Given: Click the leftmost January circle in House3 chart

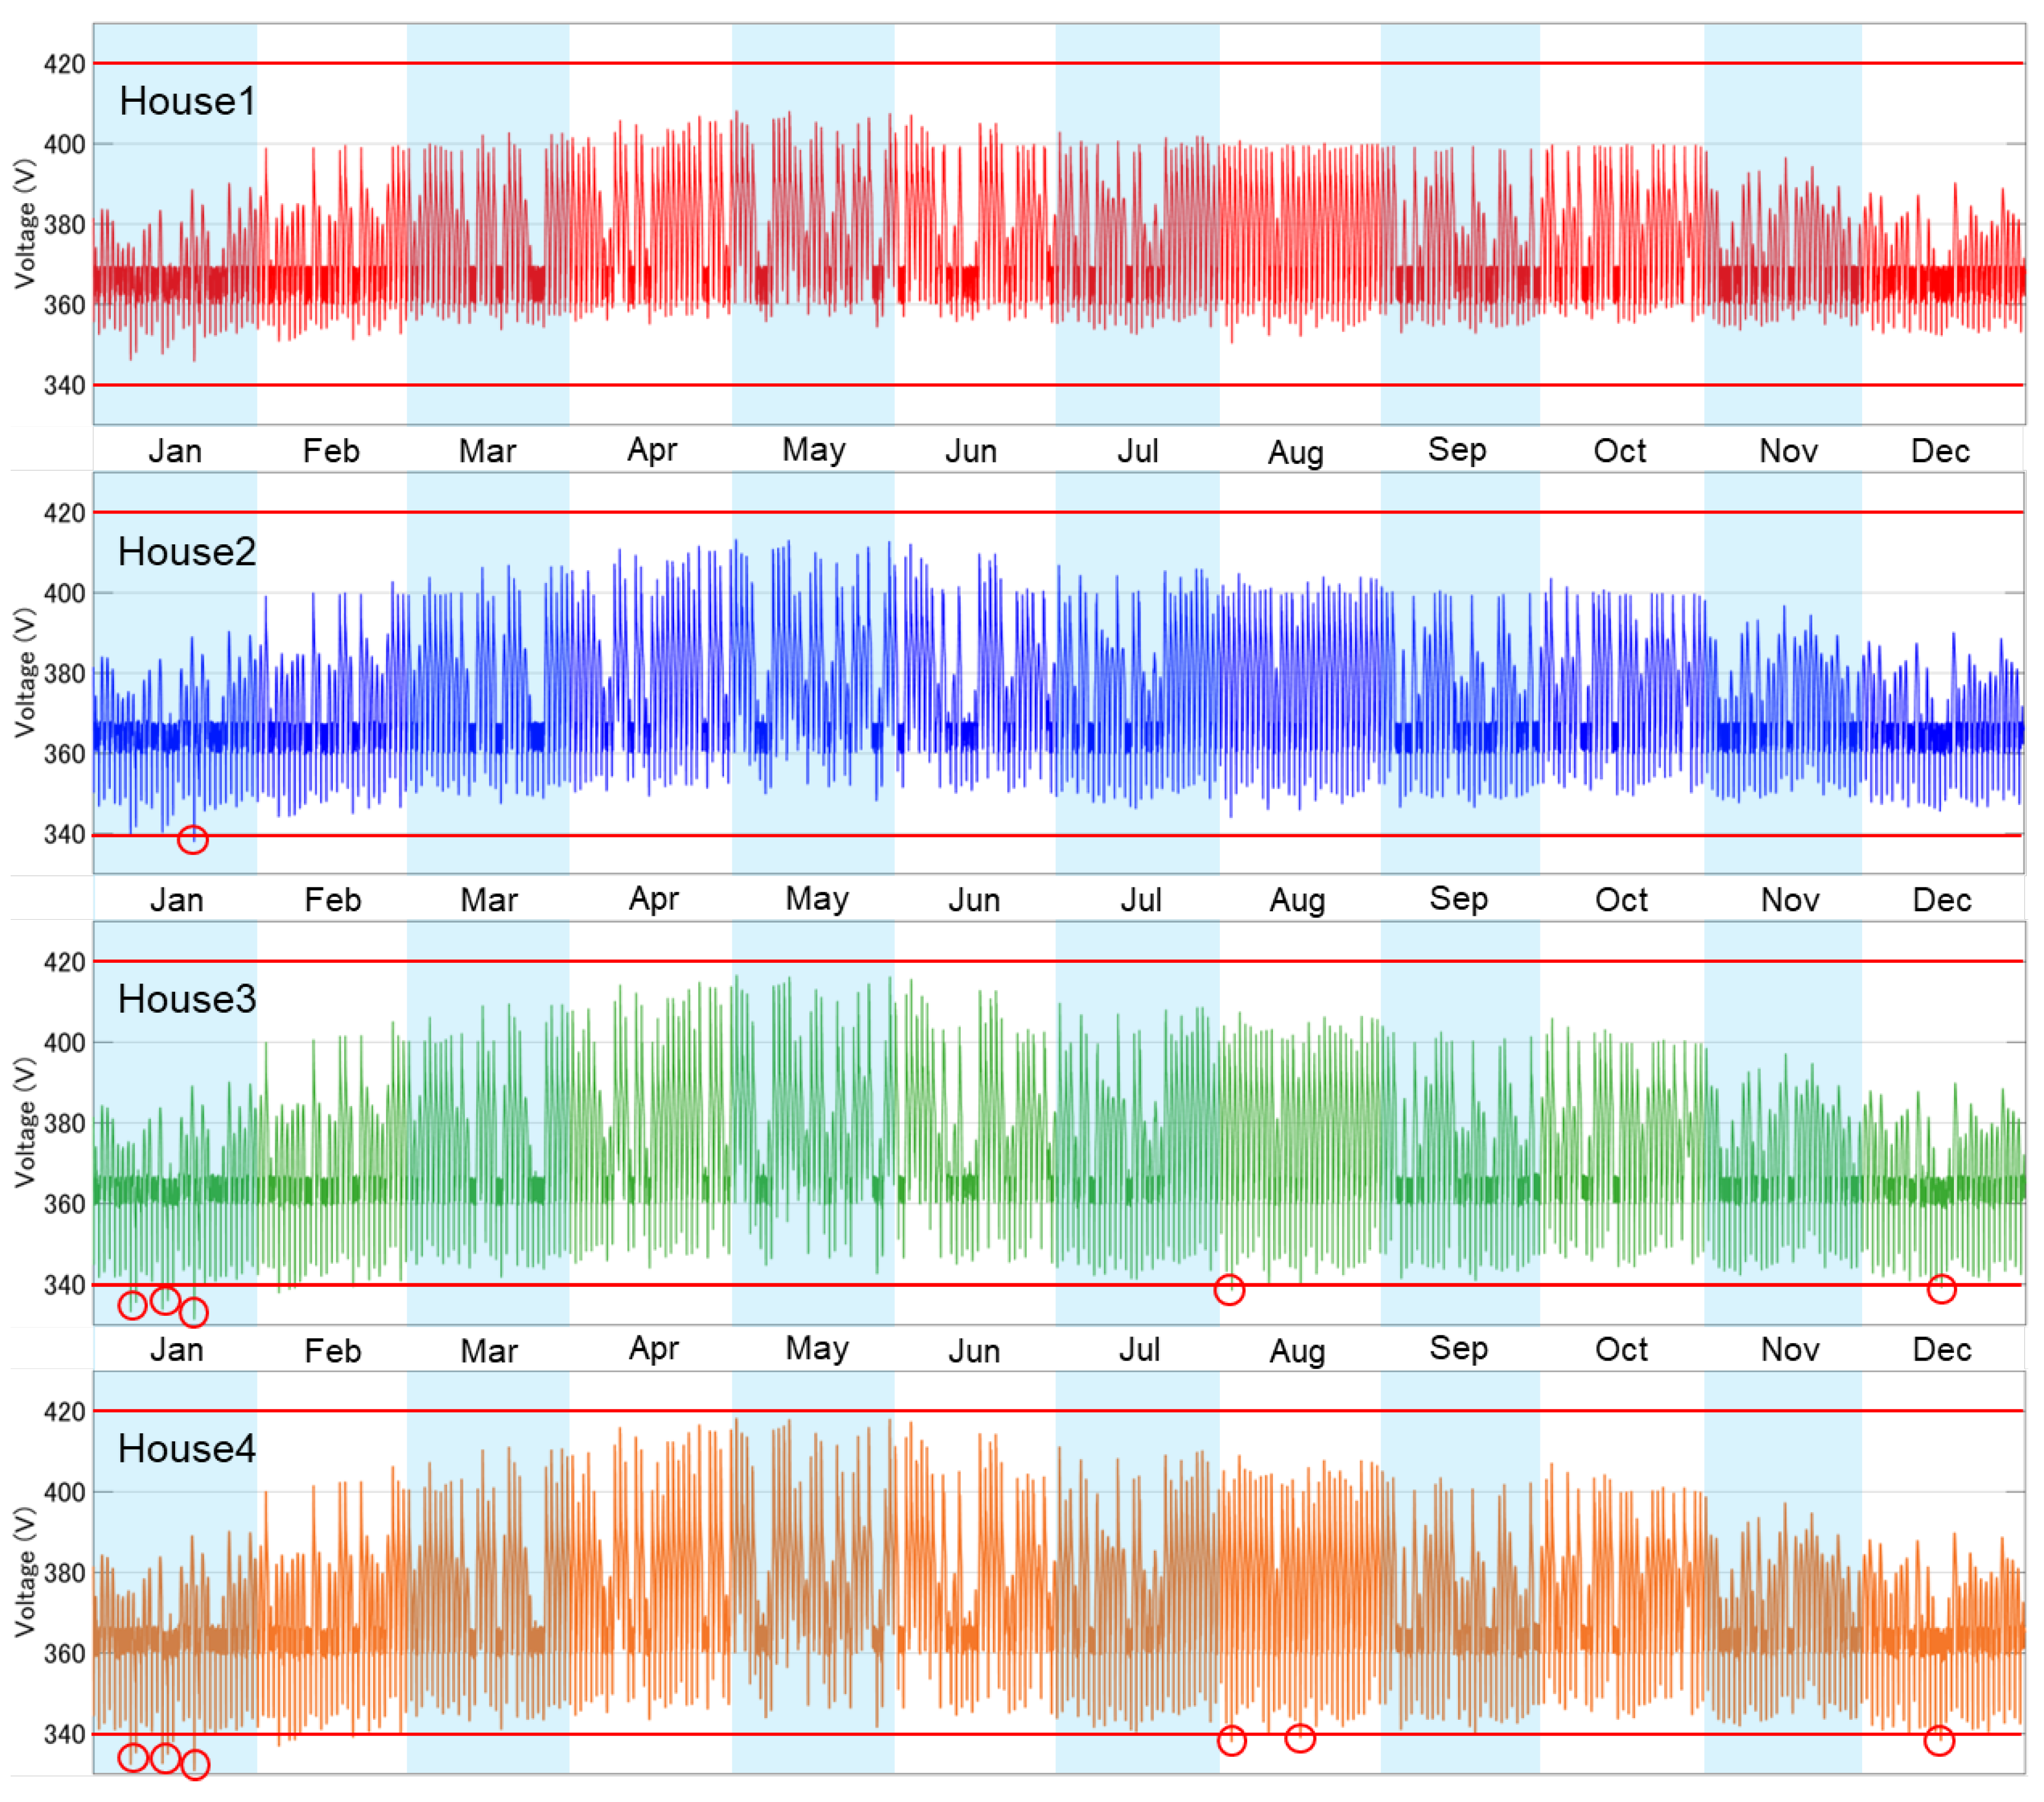Looking at the screenshot, I should tap(132, 1305).
